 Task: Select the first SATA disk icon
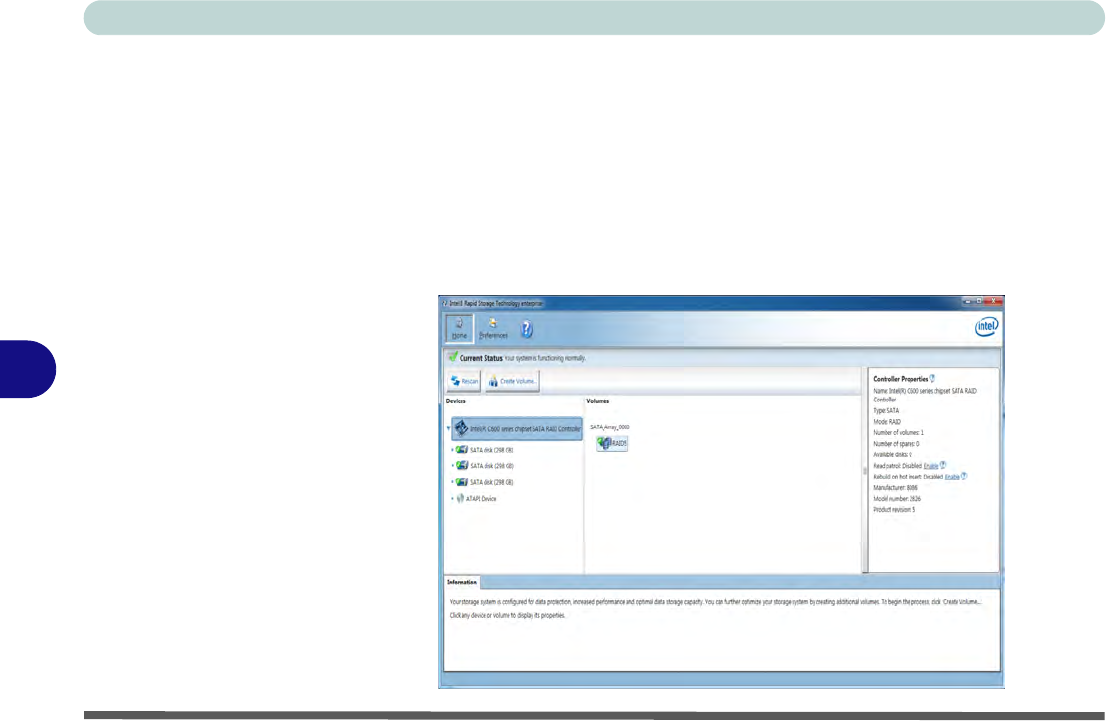(462, 450)
